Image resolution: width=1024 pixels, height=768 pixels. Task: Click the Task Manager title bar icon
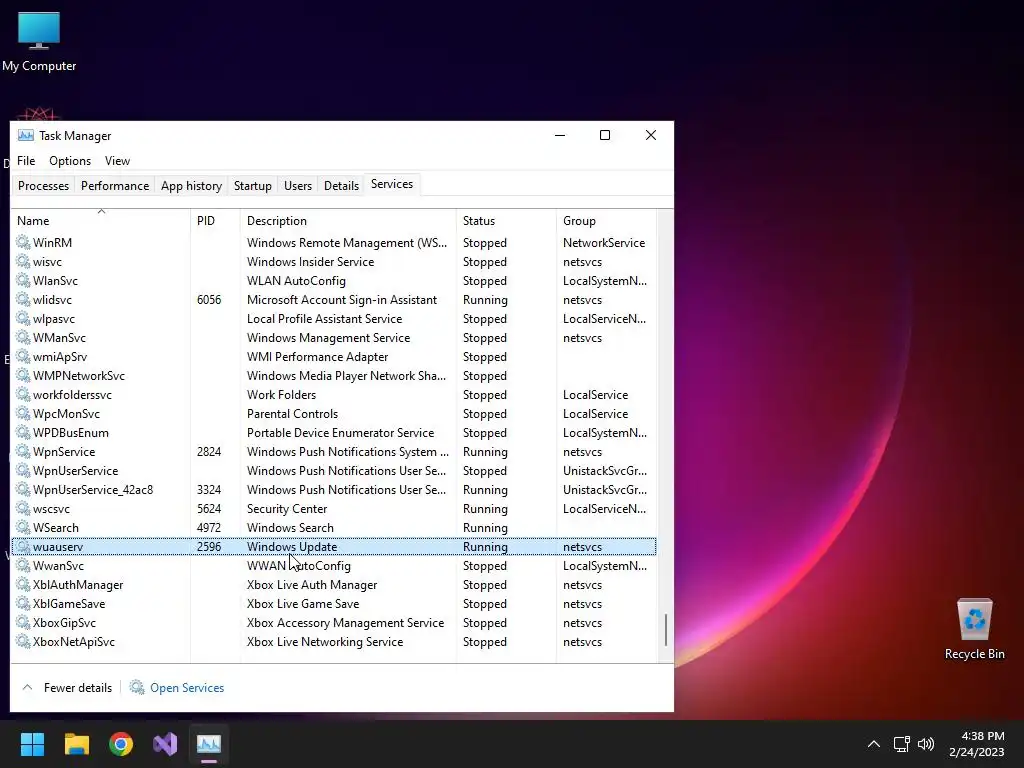[x=25, y=135]
